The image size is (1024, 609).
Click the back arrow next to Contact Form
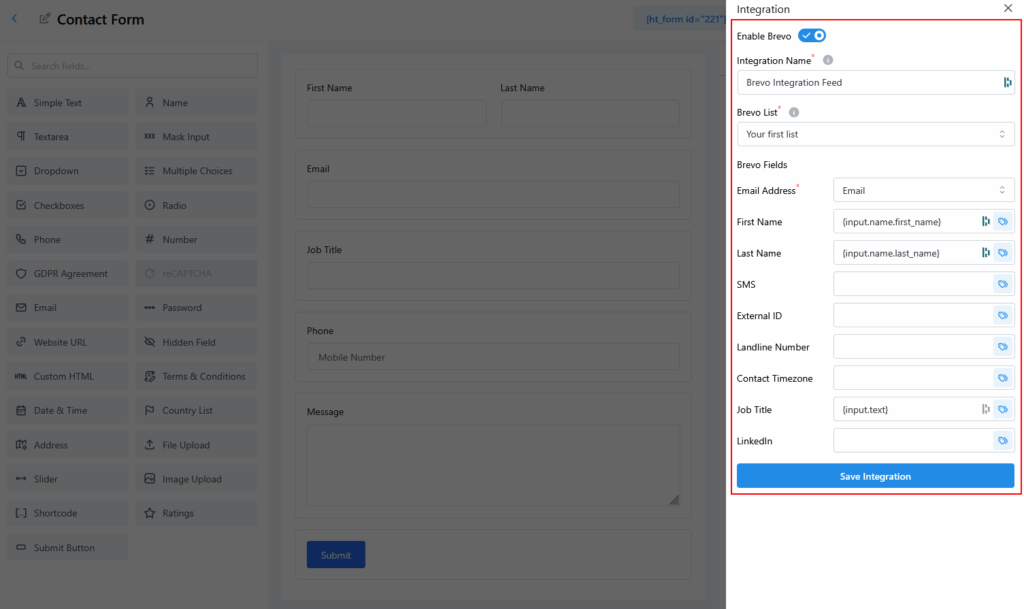tap(14, 19)
